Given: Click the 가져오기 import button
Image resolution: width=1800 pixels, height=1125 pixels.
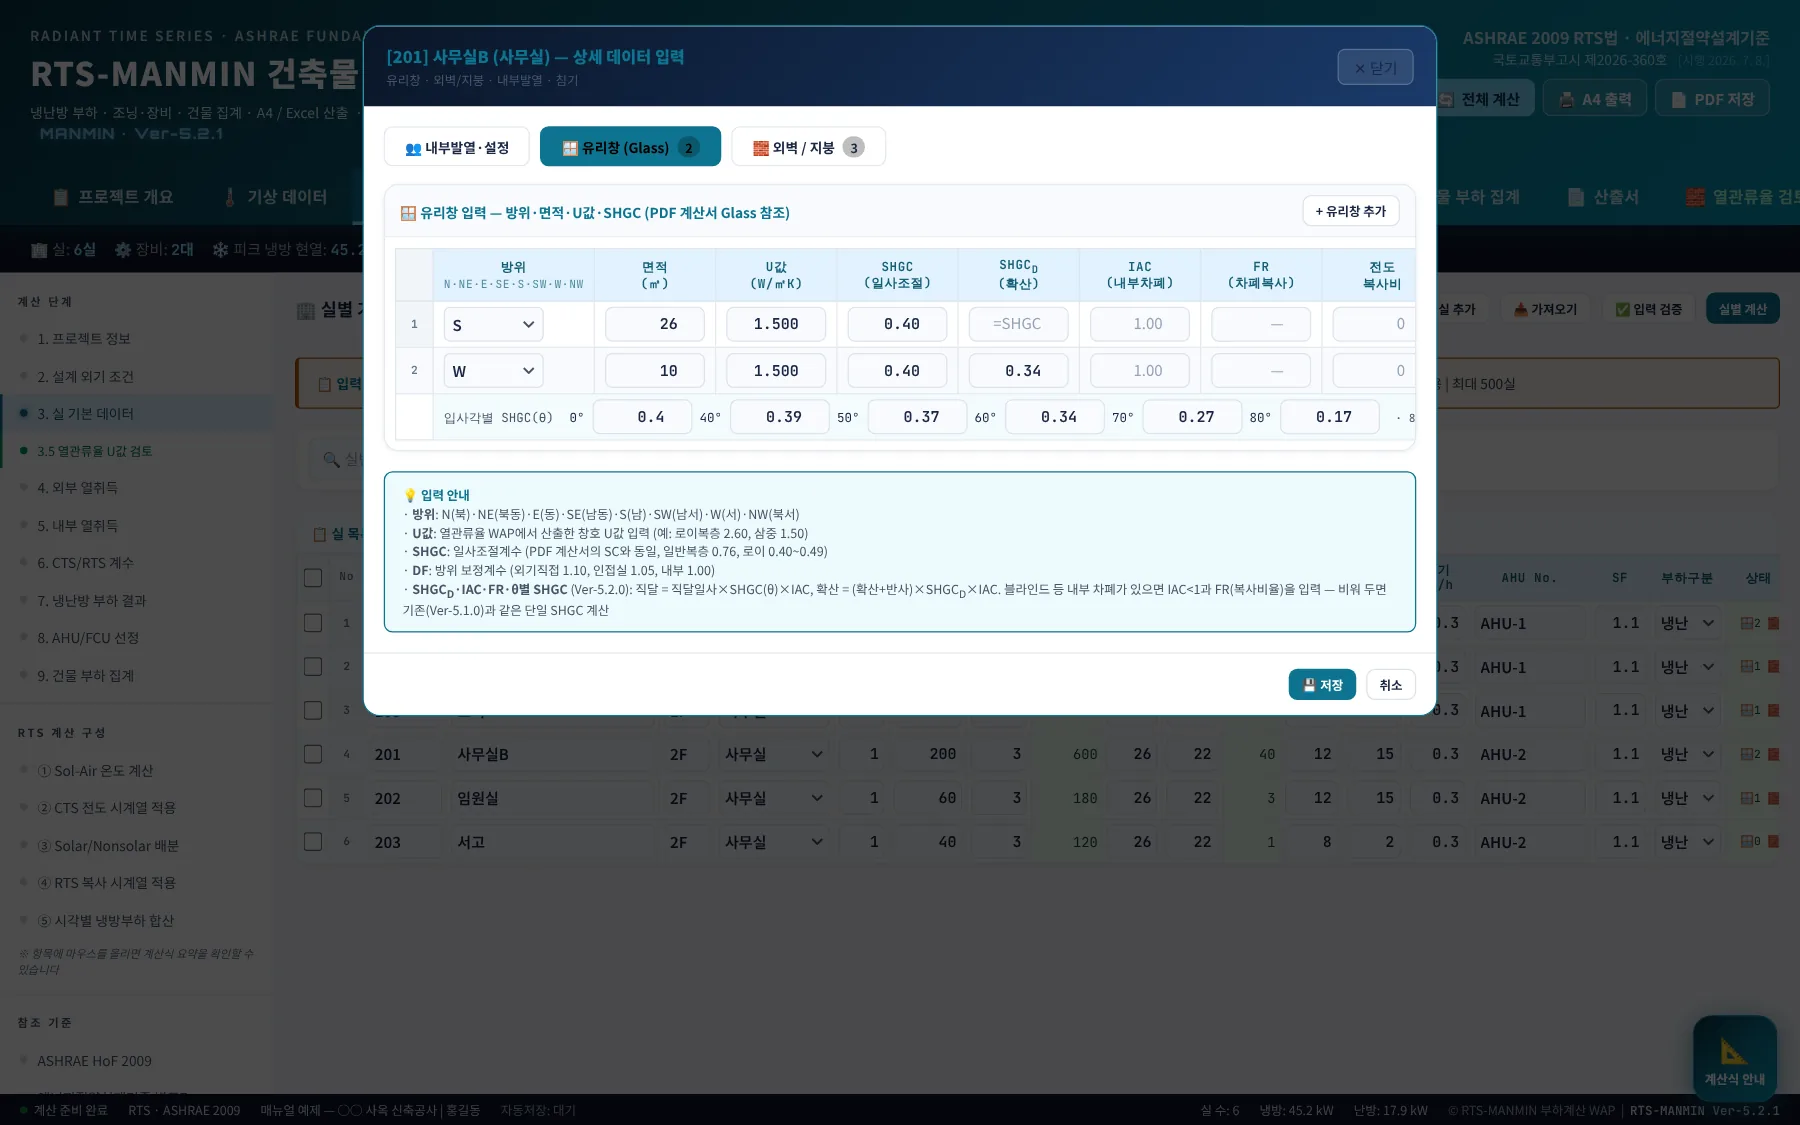Looking at the screenshot, I should tap(1545, 309).
